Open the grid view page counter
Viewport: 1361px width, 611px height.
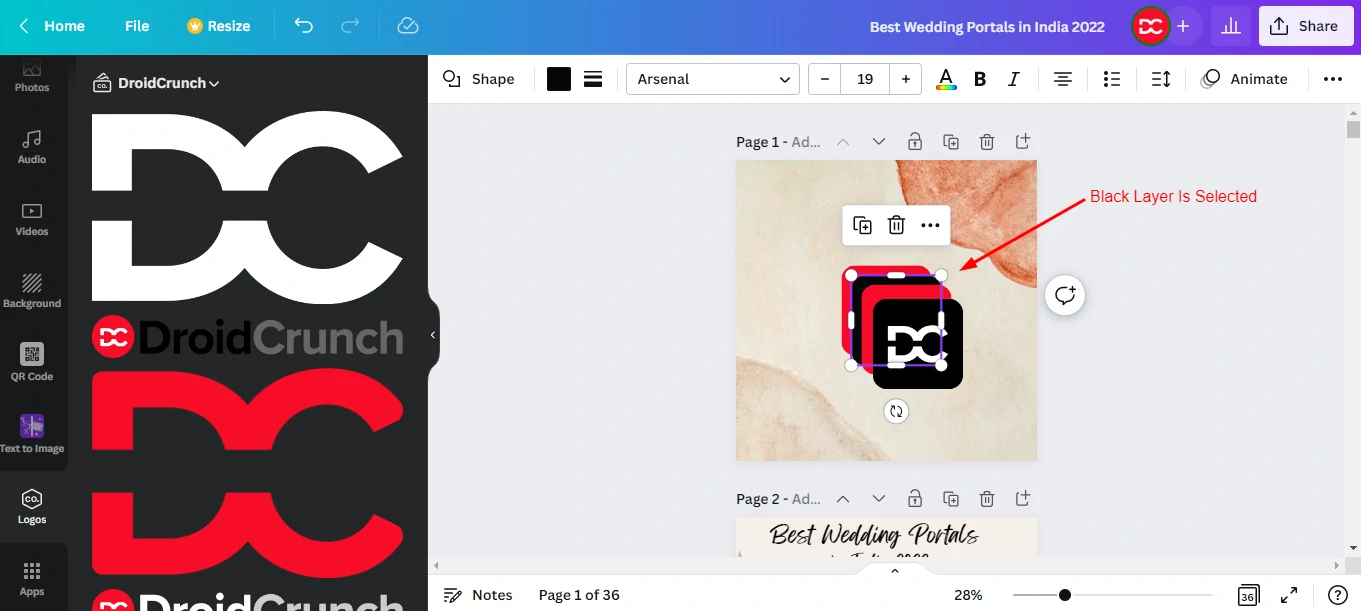tap(1248, 595)
